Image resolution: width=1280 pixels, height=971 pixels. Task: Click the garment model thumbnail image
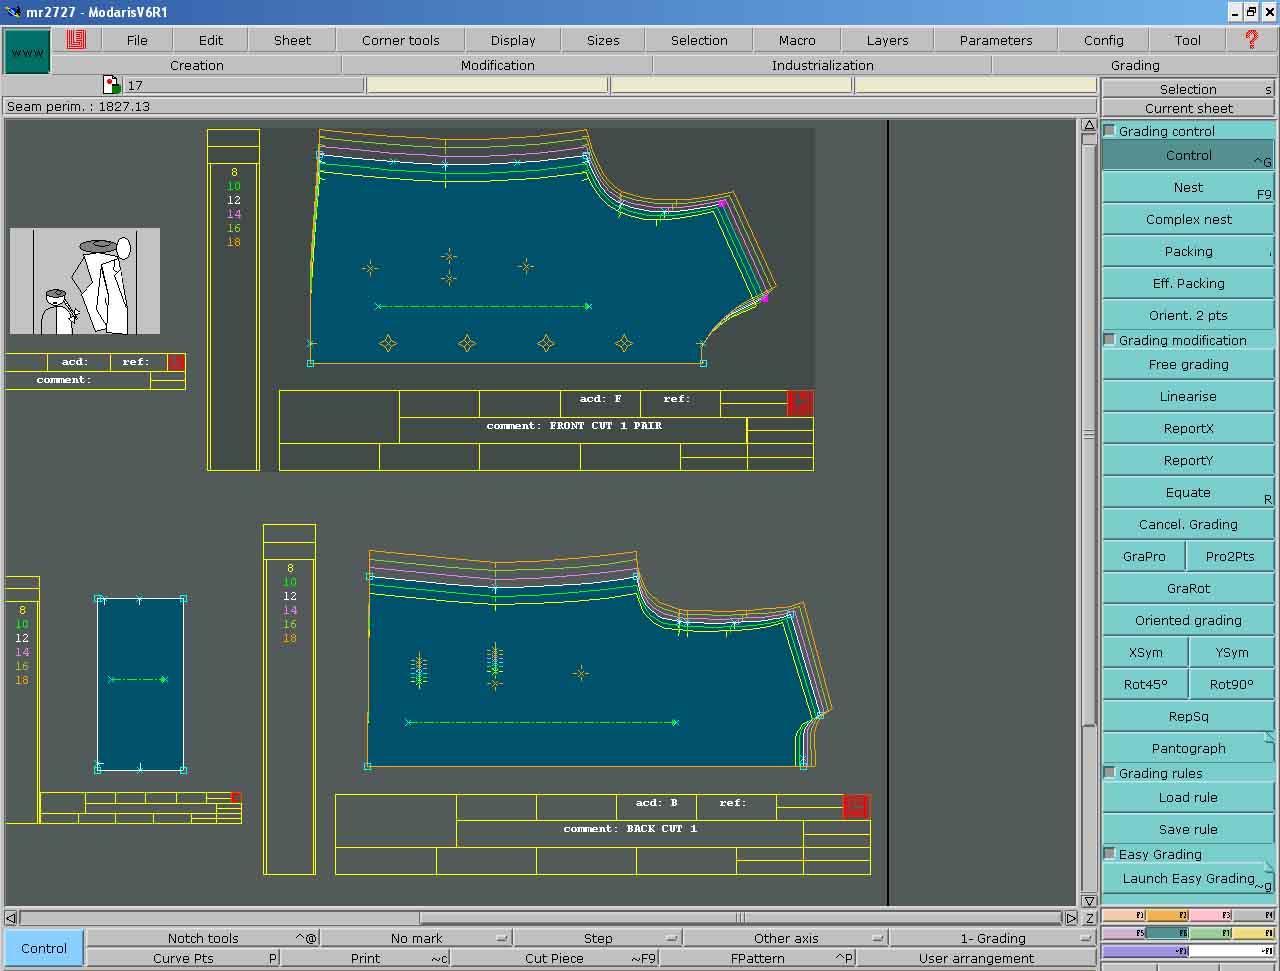(85, 281)
